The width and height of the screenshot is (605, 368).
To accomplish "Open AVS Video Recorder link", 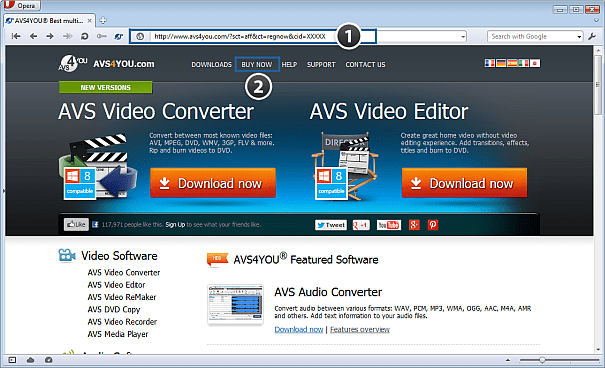I will (122, 322).
